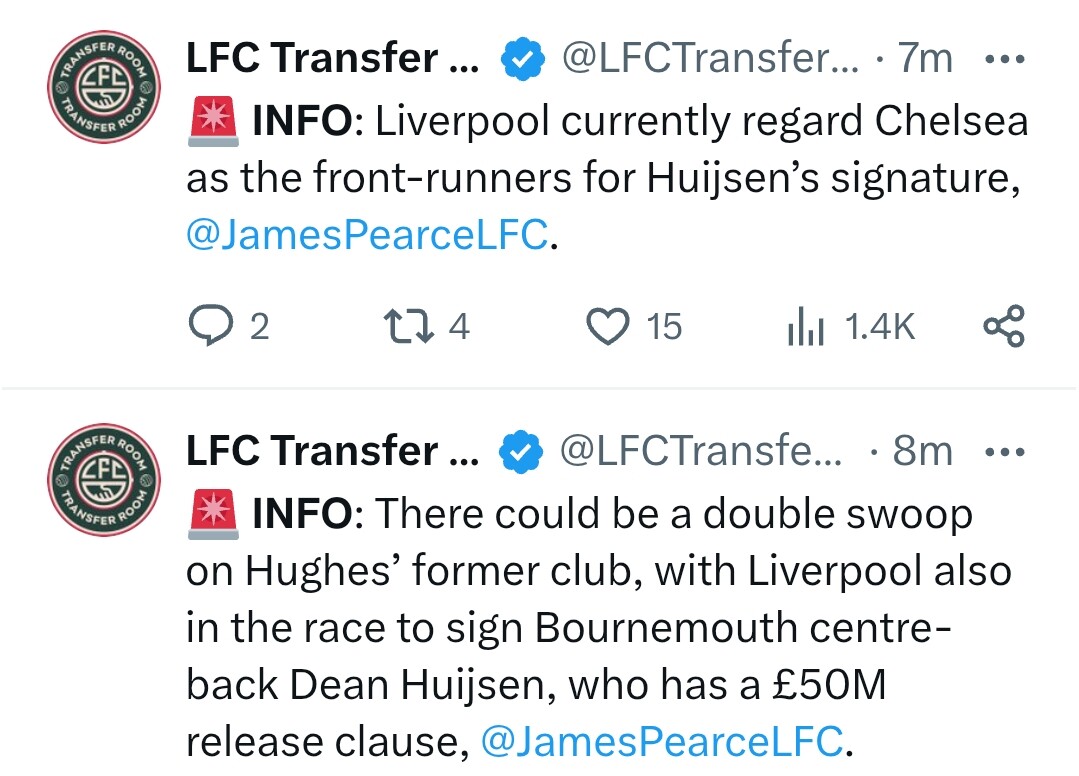Like the tweet with 15 likes

tap(608, 326)
